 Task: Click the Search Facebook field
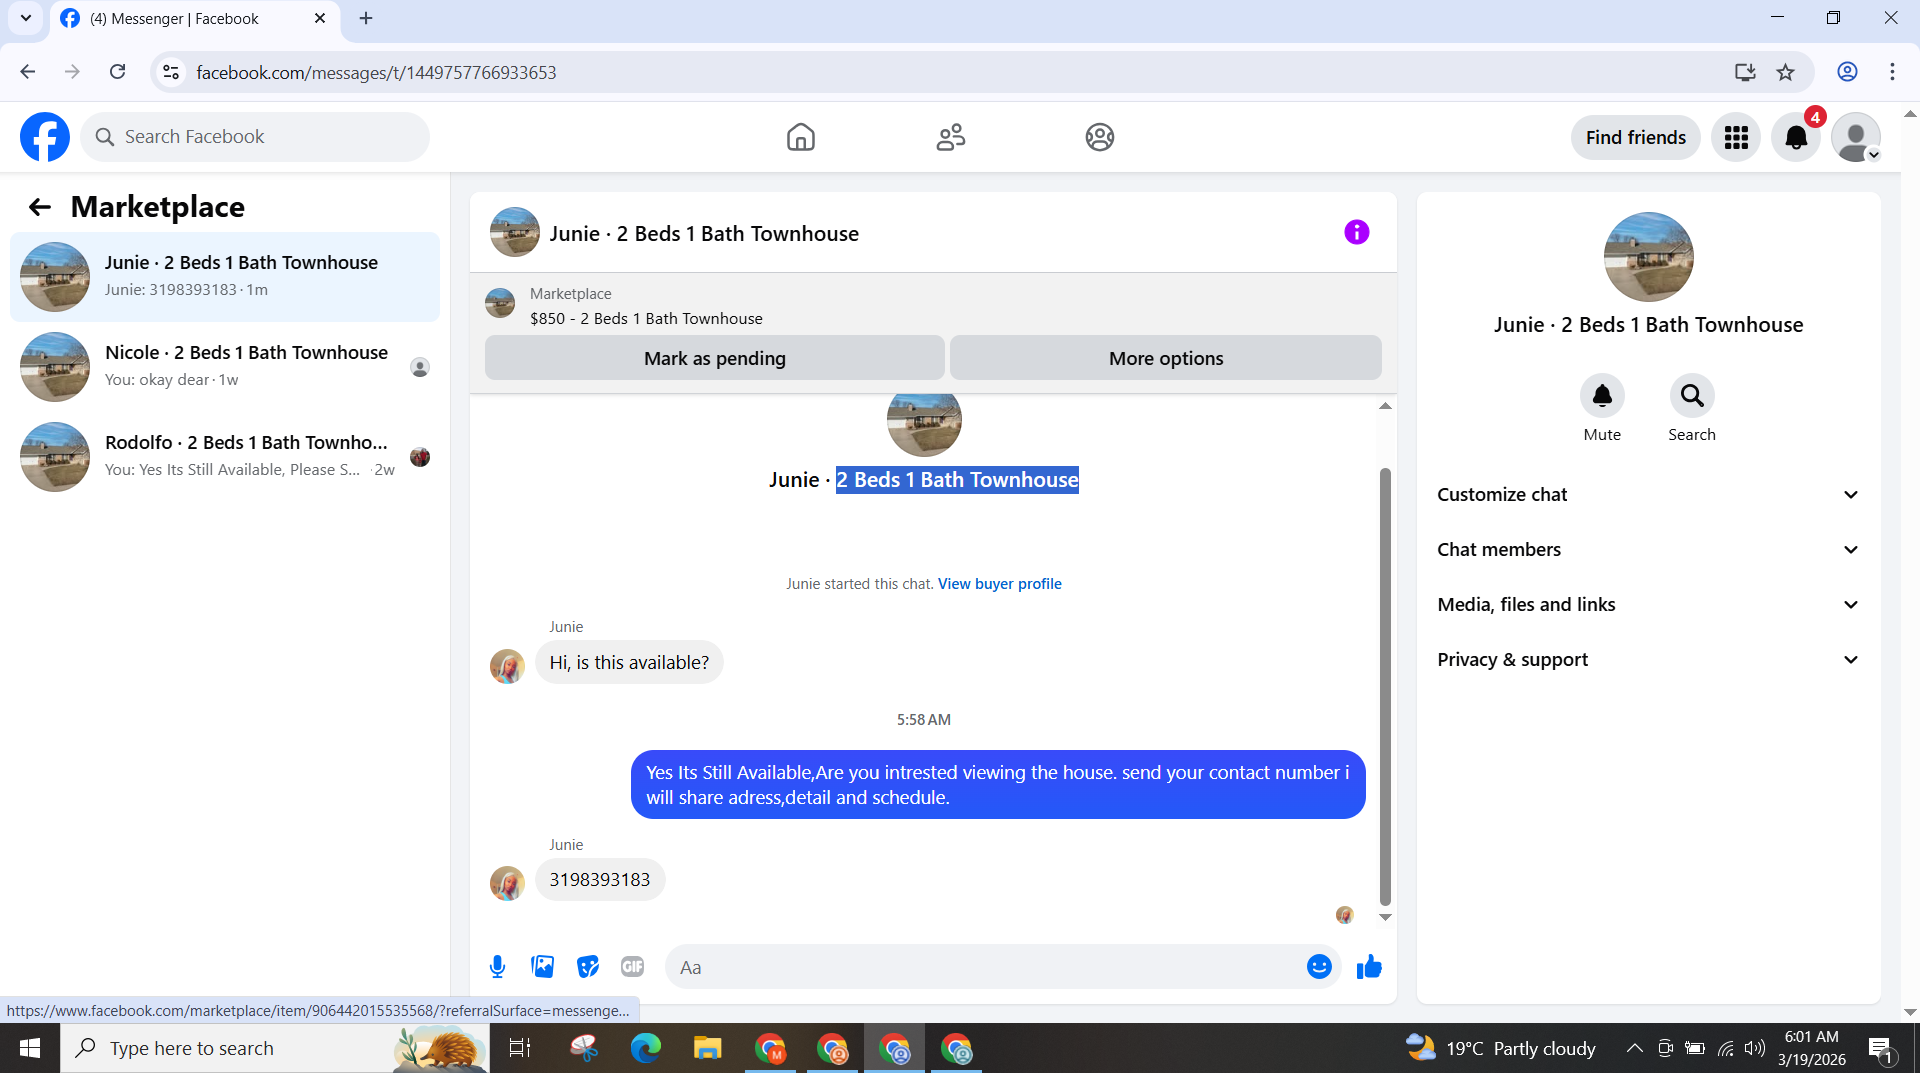point(255,137)
